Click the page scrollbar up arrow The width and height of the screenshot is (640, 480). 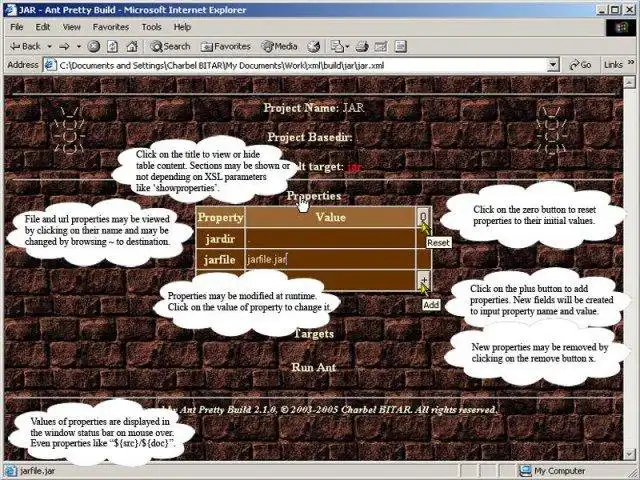pos(629,83)
